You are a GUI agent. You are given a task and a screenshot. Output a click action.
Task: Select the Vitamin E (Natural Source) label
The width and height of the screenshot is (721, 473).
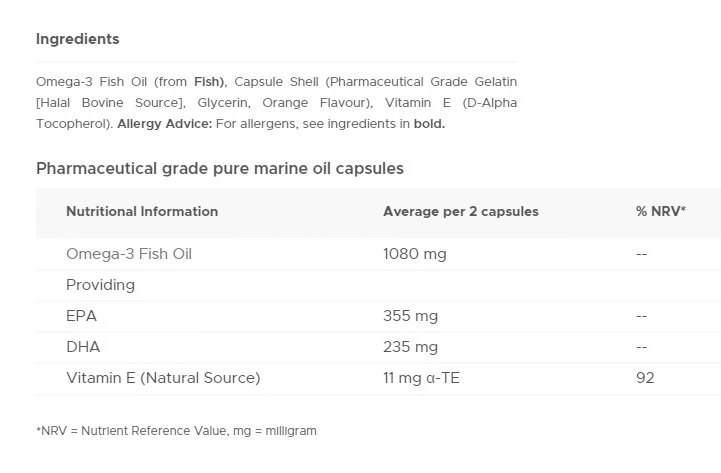pos(163,378)
